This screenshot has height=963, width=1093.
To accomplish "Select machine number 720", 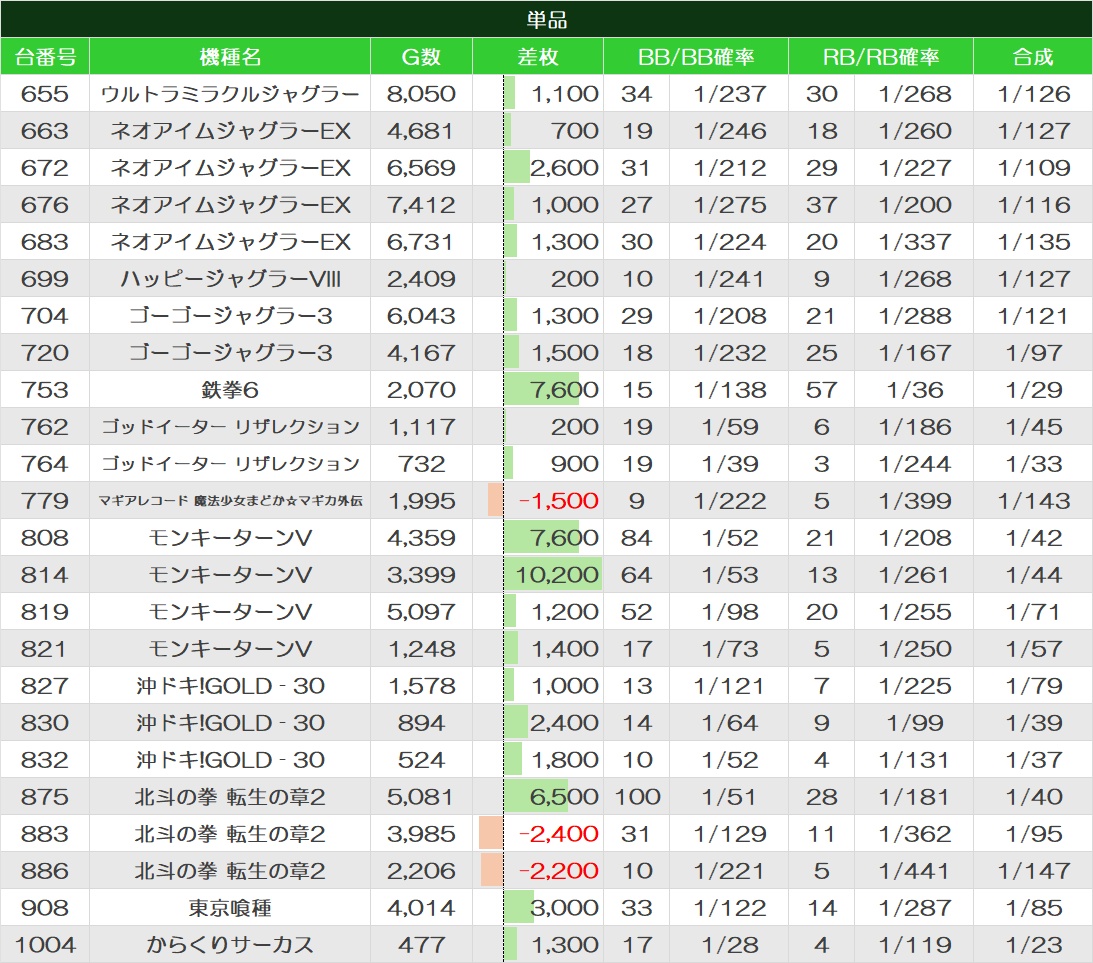I will click(x=45, y=353).
